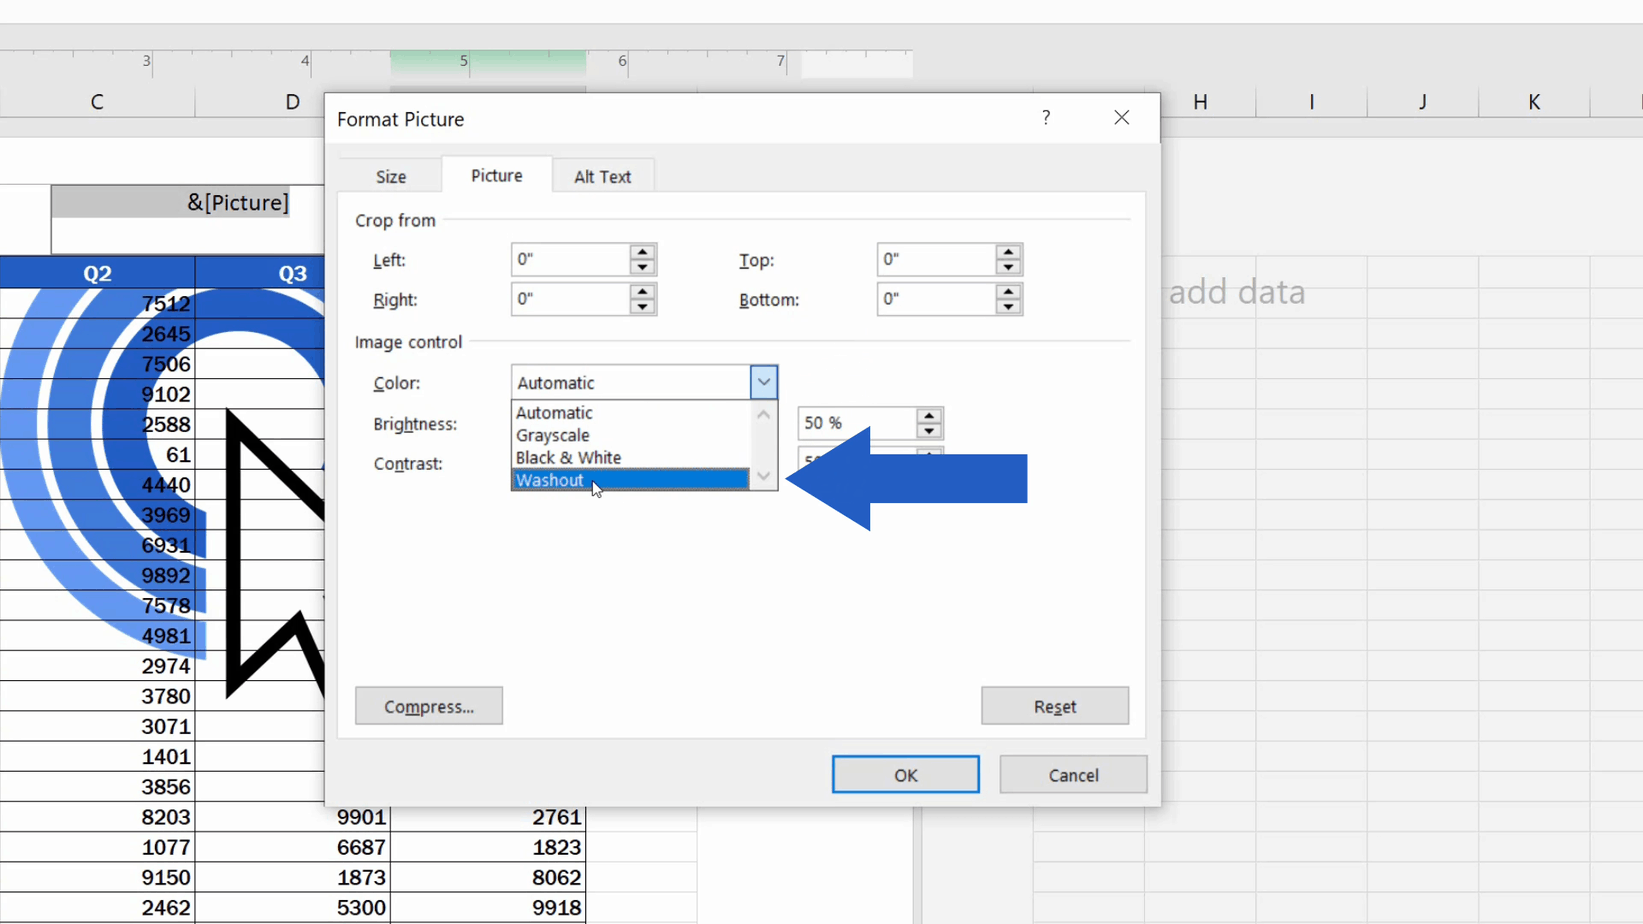The width and height of the screenshot is (1643, 924).
Task: Open the Color dropdown in Image control
Action: tap(763, 382)
